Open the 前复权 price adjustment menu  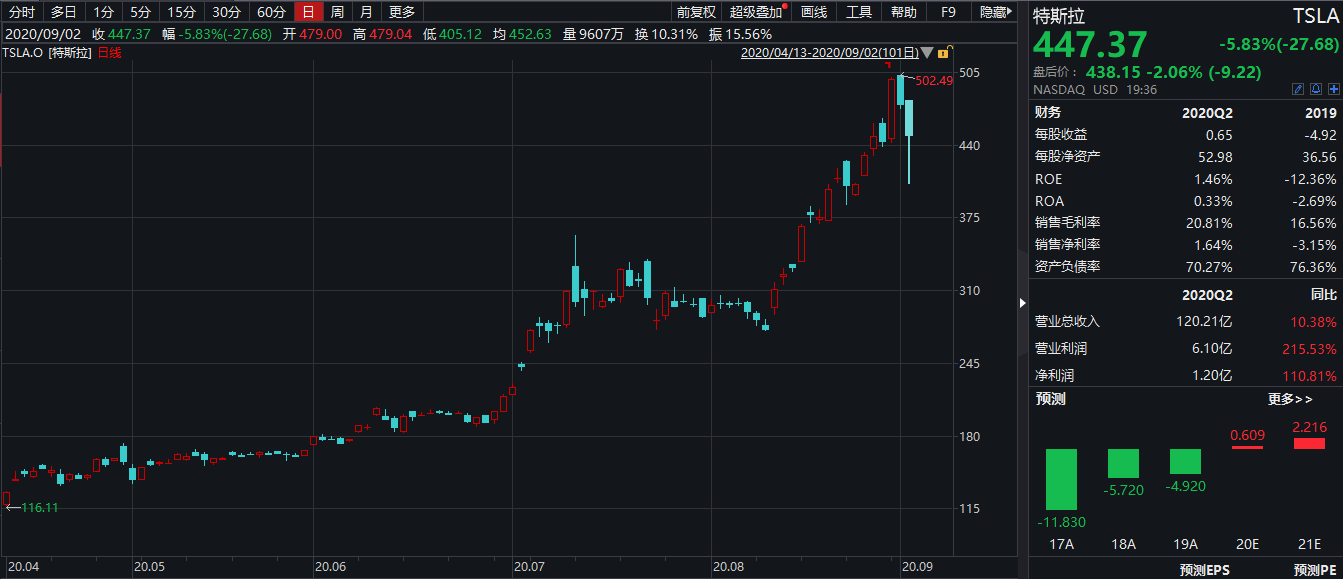coord(696,12)
